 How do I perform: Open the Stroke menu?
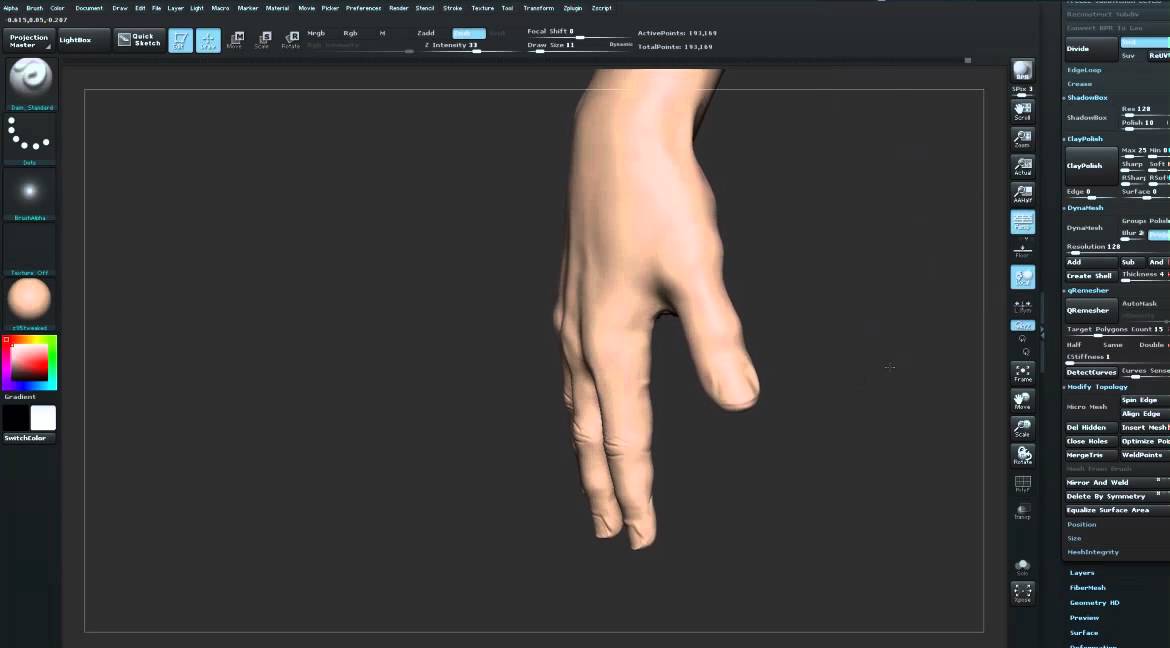(x=453, y=8)
